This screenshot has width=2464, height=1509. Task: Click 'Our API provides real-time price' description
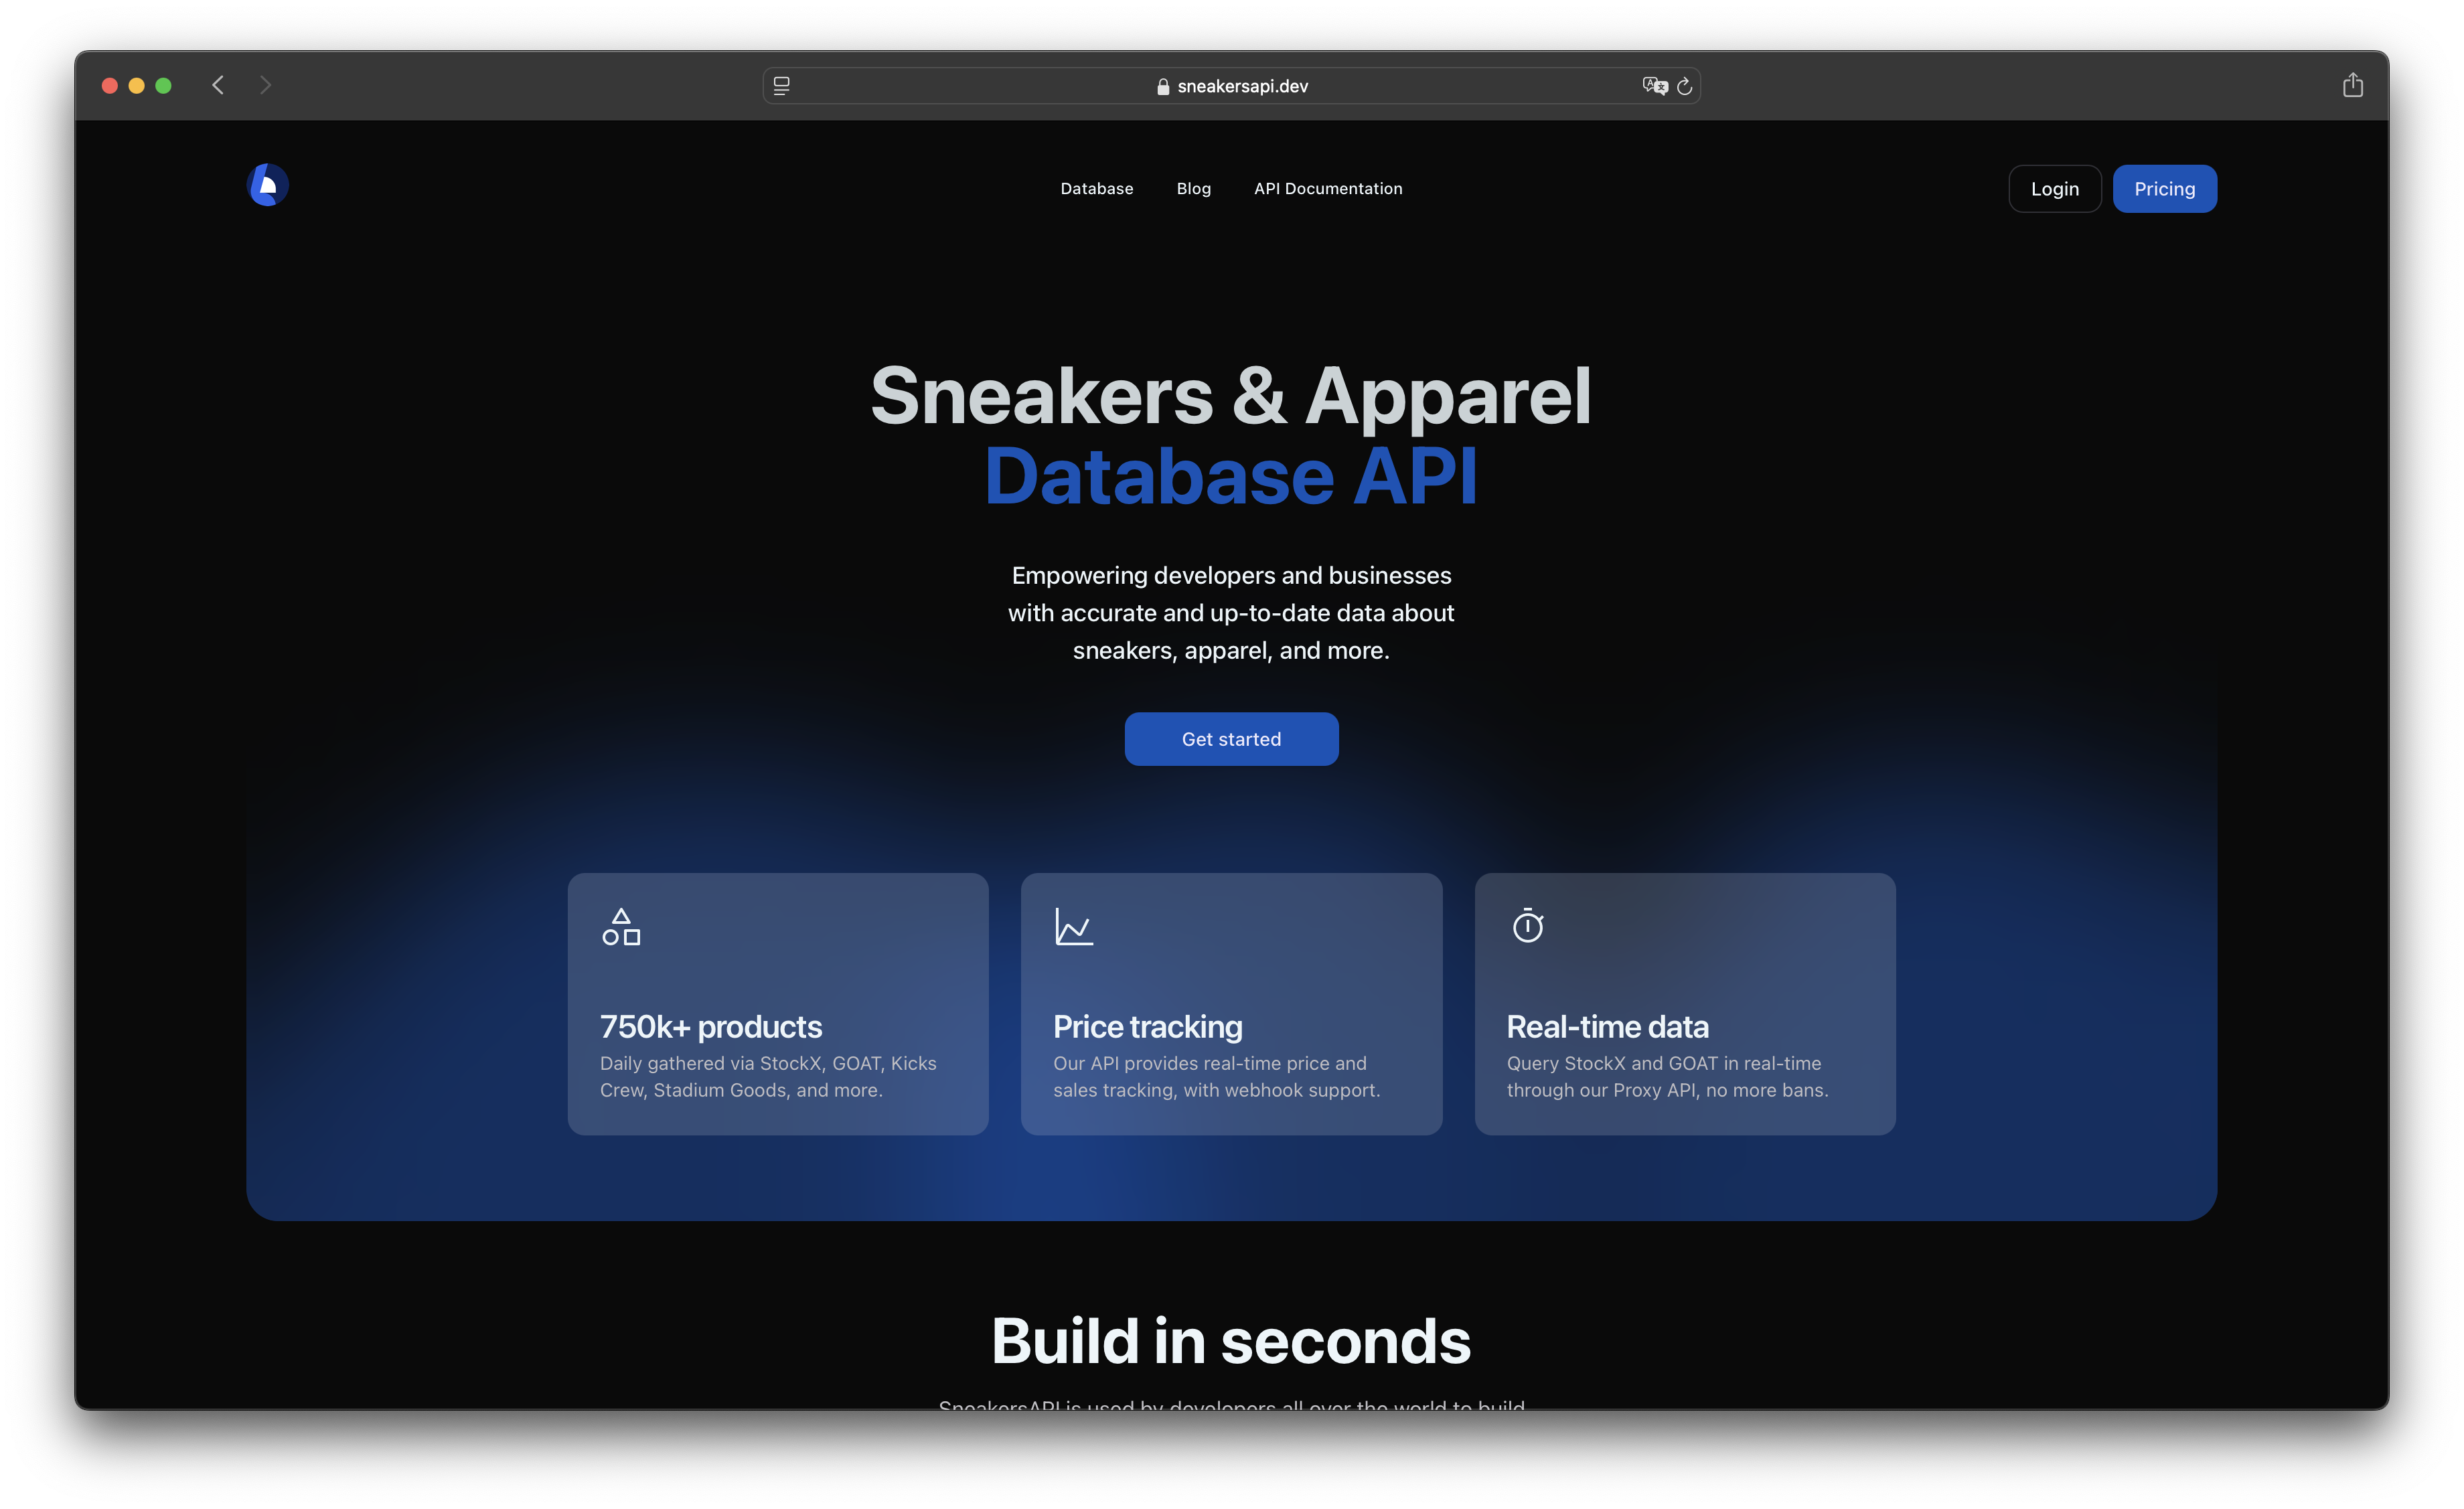tap(1216, 1077)
